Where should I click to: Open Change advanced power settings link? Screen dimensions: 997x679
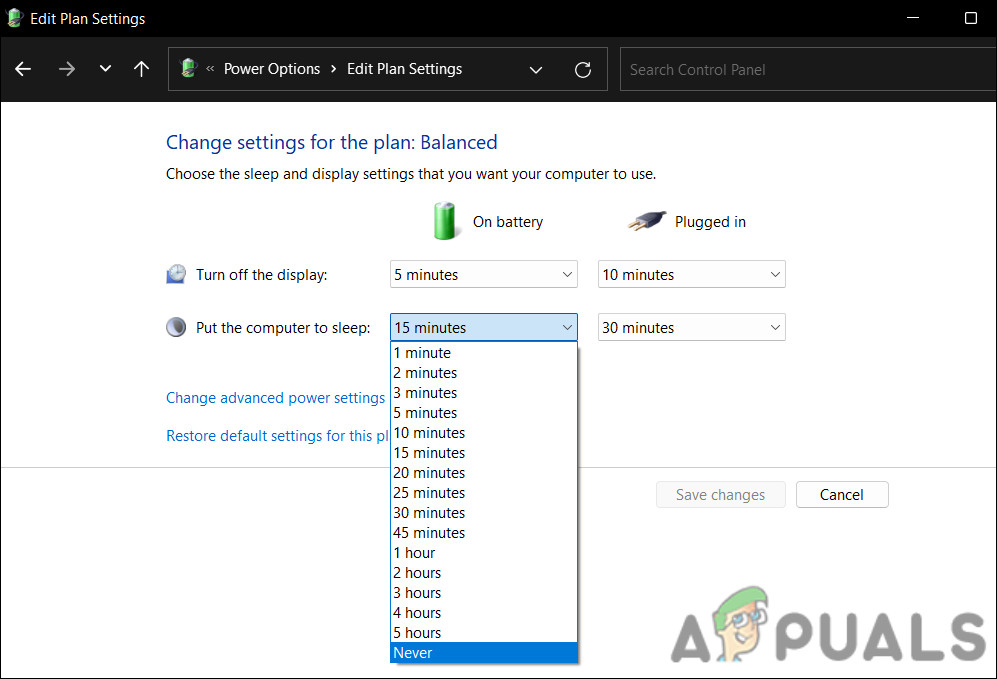coord(275,398)
